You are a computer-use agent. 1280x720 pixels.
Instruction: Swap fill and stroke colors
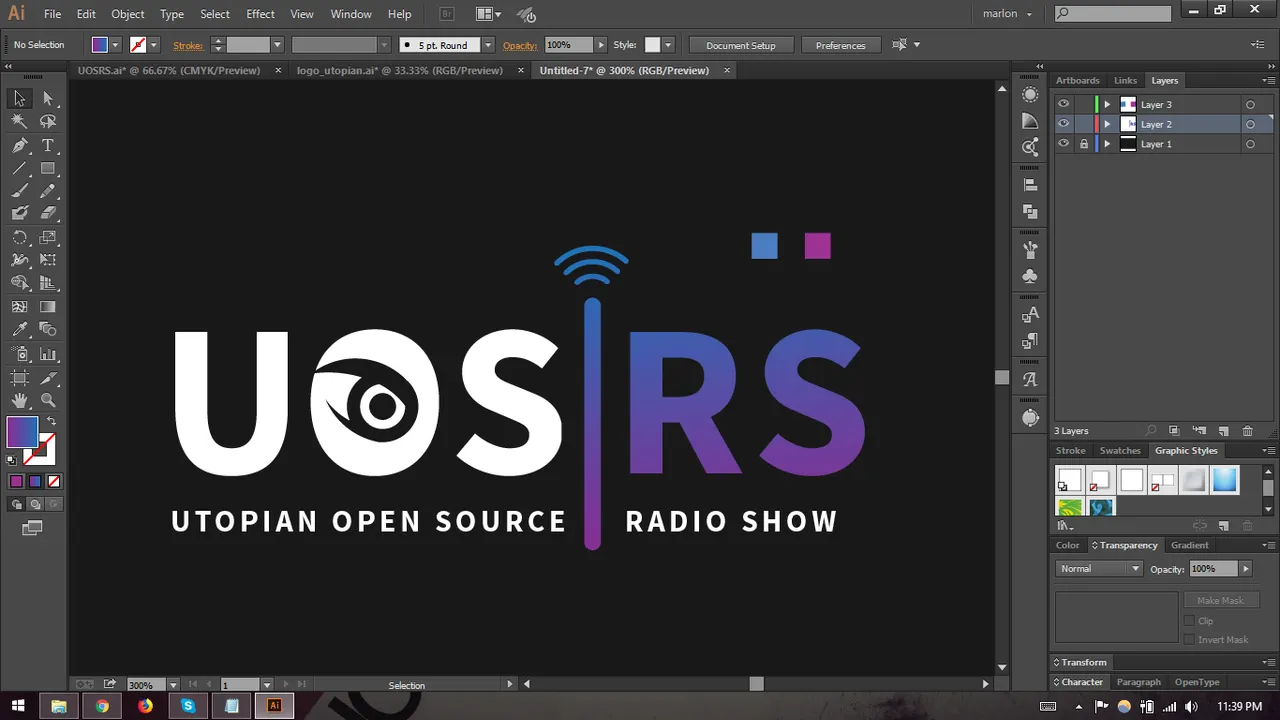pos(51,421)
